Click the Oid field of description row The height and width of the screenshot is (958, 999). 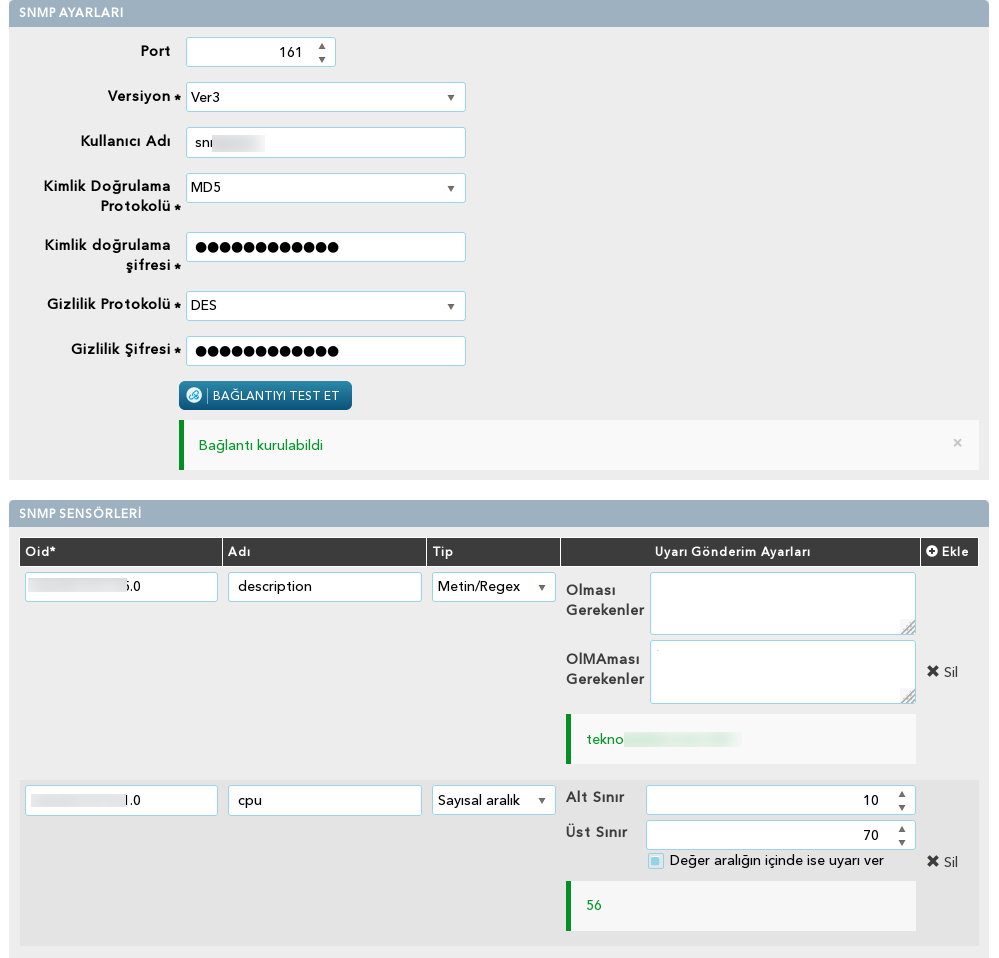click(121, 587)
